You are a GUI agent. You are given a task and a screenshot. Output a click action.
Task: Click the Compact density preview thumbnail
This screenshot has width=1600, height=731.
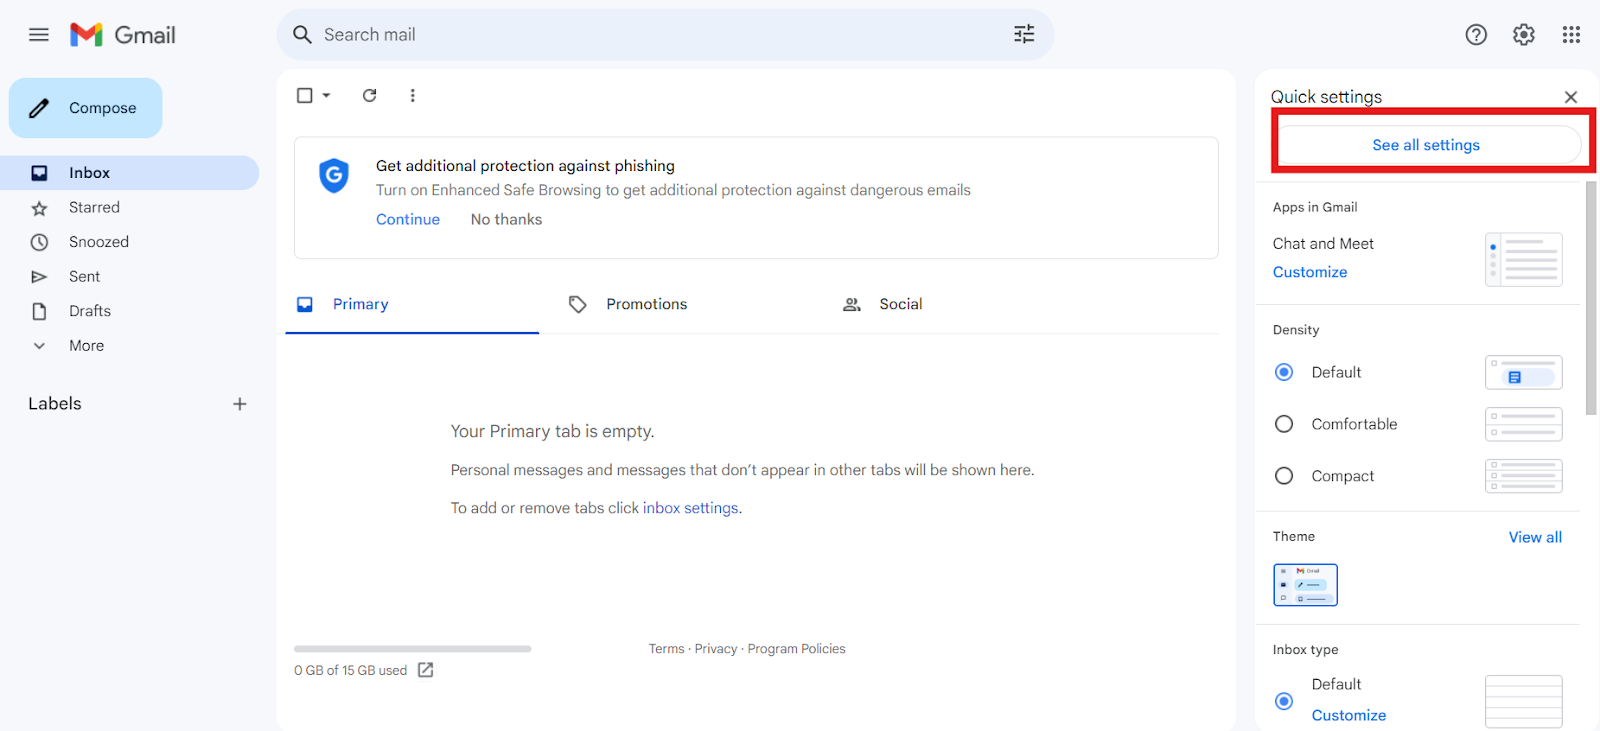point(1523,476)
